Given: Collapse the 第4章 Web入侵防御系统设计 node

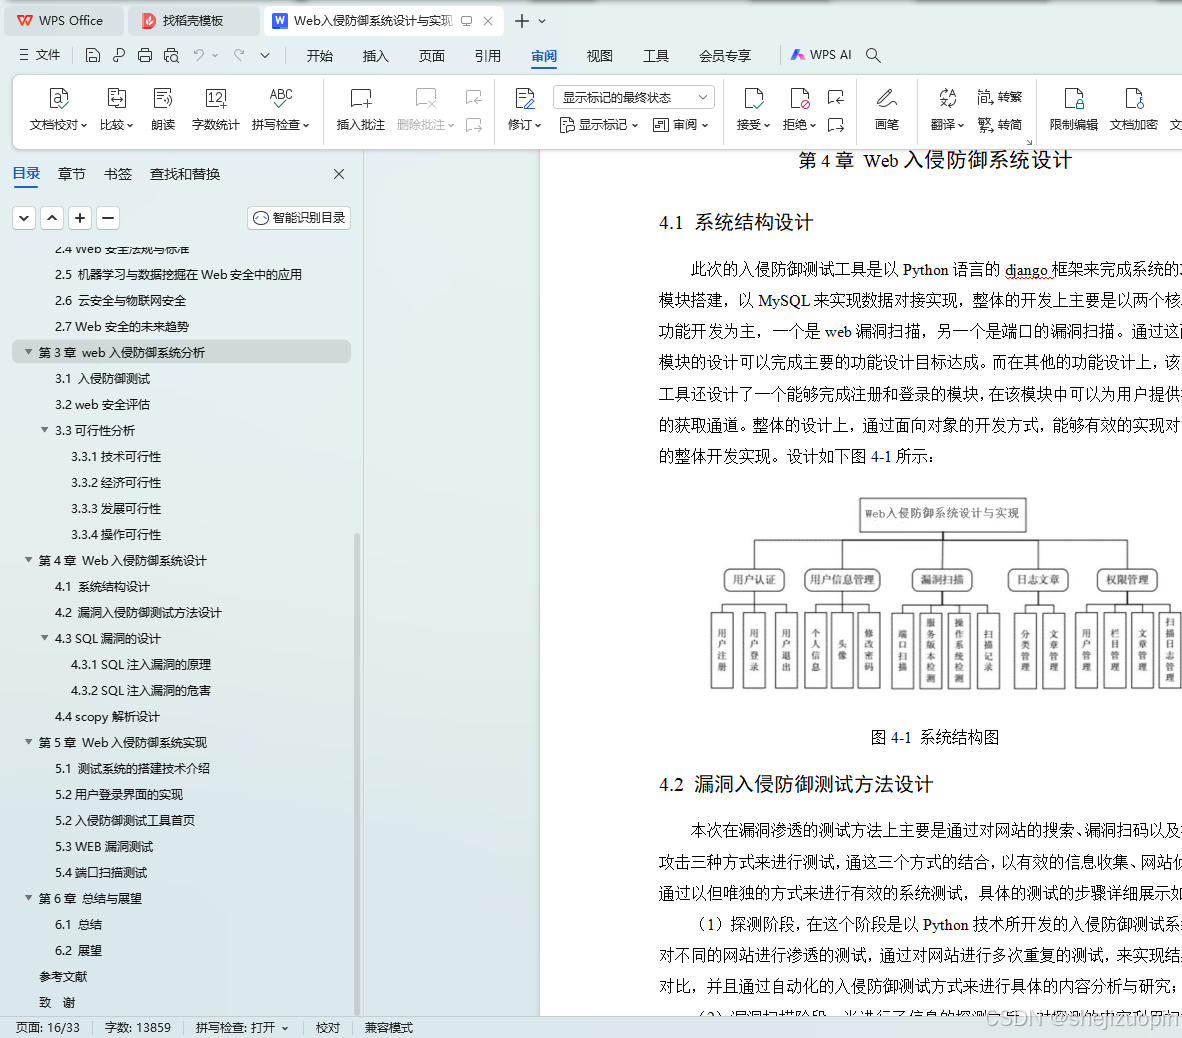Looking at the screenshot, I should tap(28, 560).
